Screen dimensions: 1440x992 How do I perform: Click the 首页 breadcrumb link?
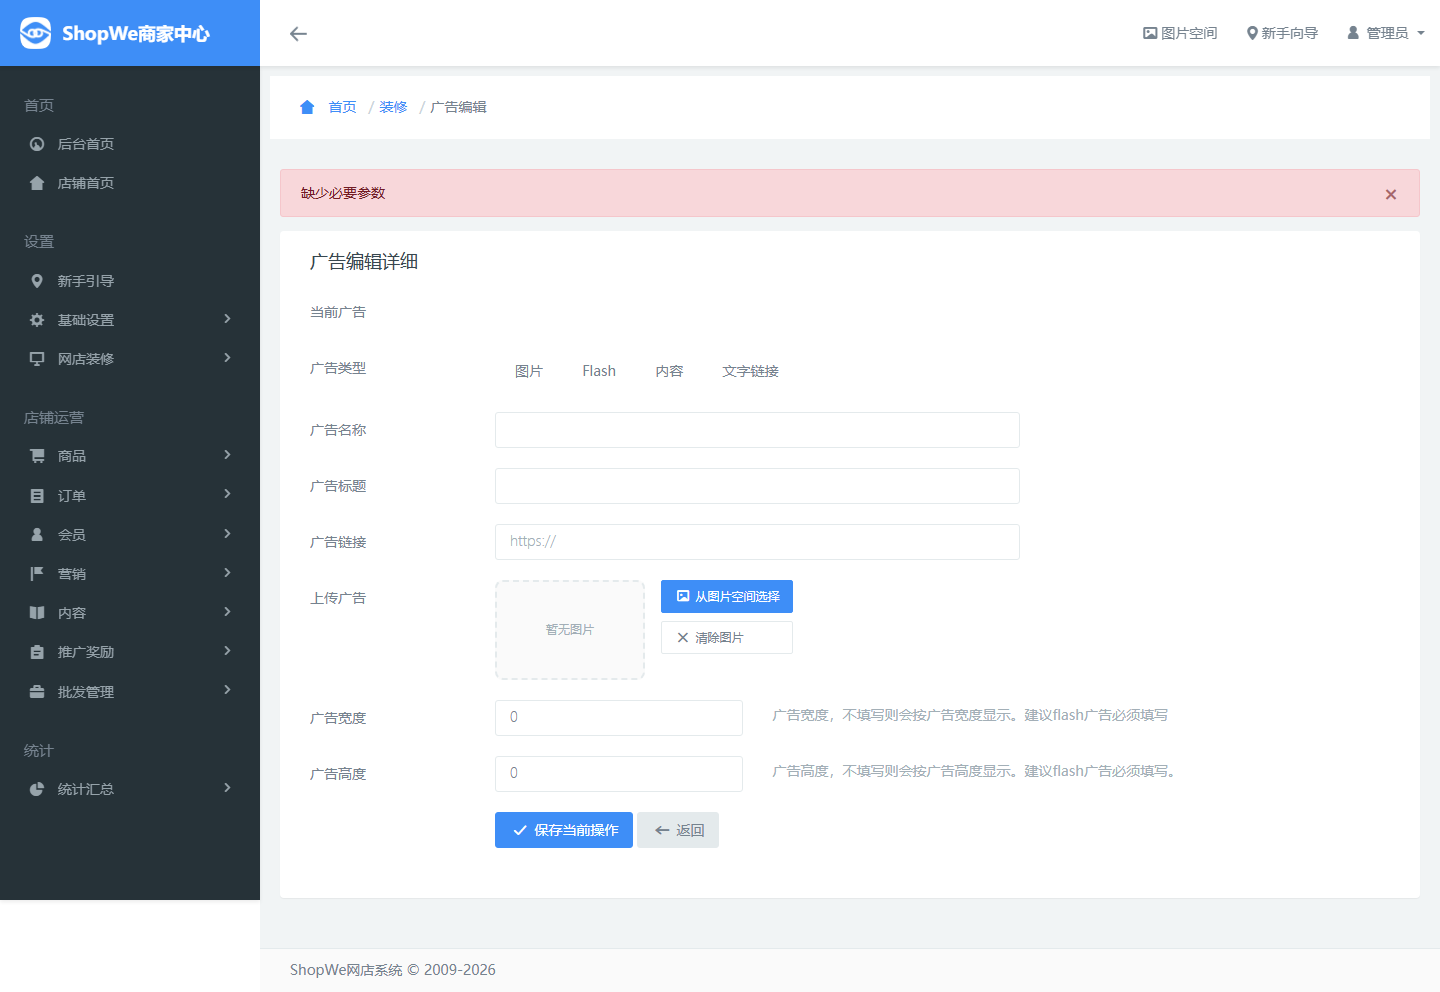[342, 107]
